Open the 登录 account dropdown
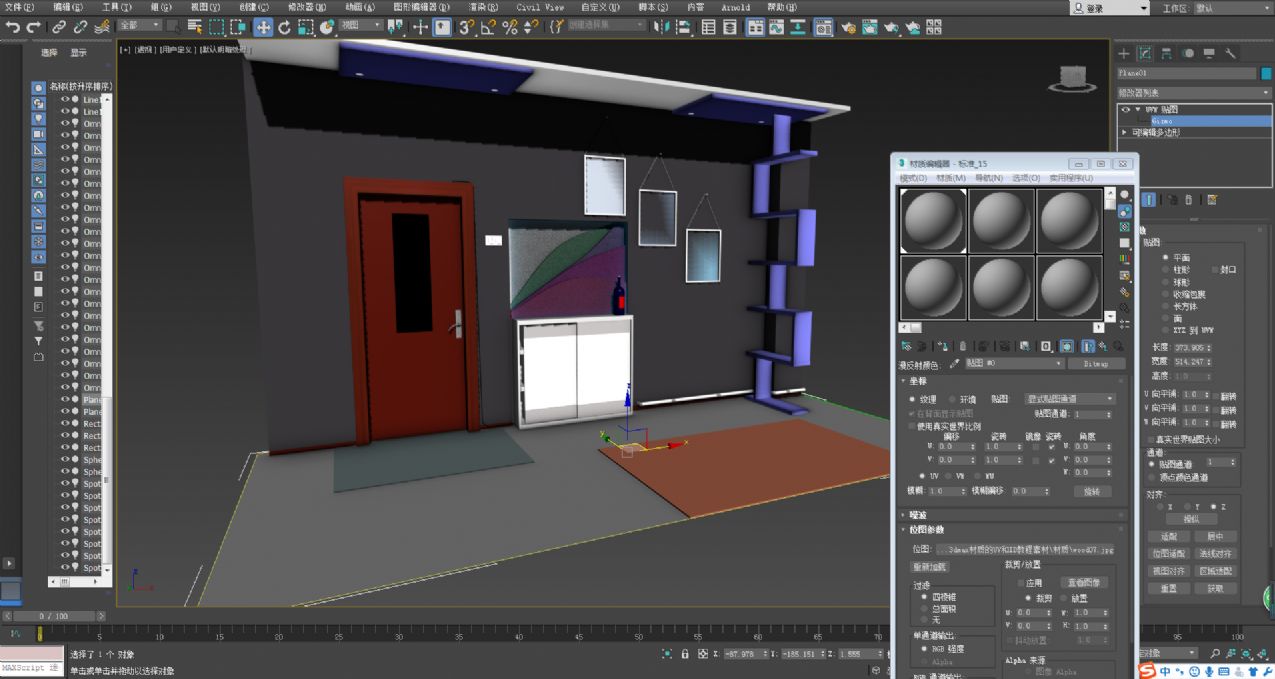 click(x=1110, y=7)
